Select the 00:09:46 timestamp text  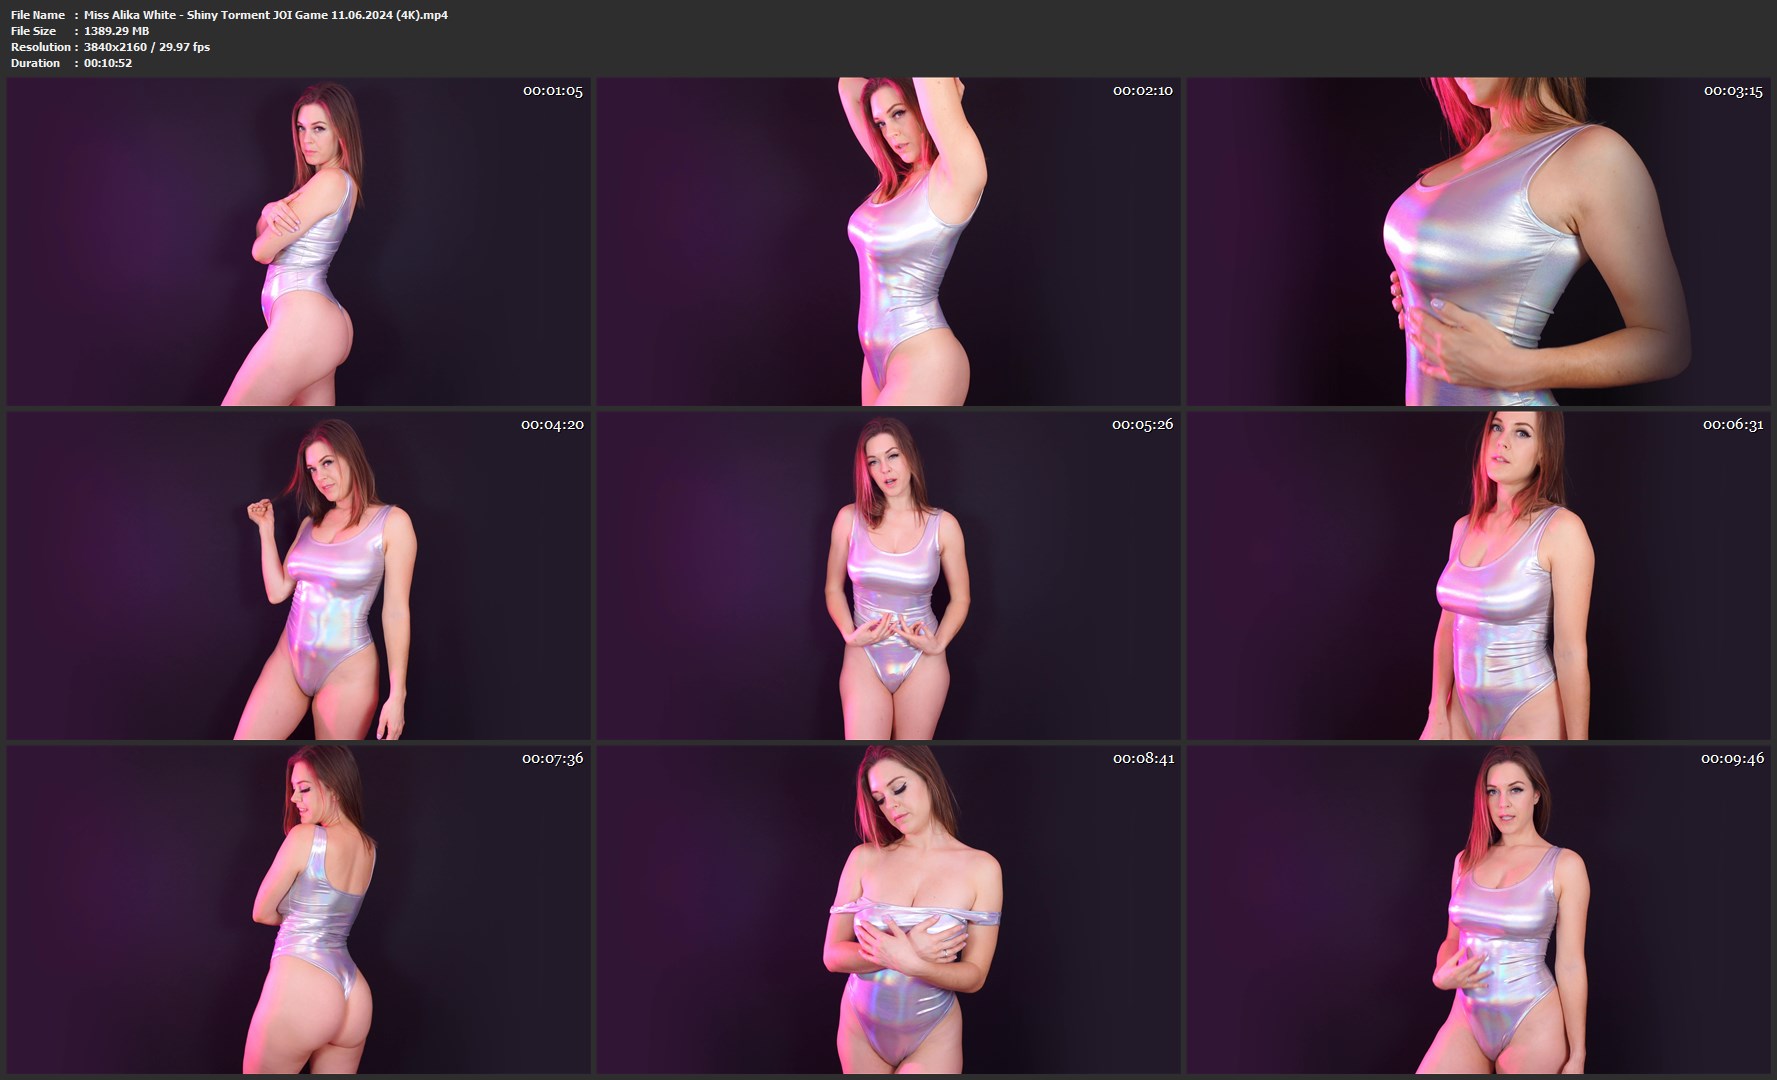[1732, 759]
